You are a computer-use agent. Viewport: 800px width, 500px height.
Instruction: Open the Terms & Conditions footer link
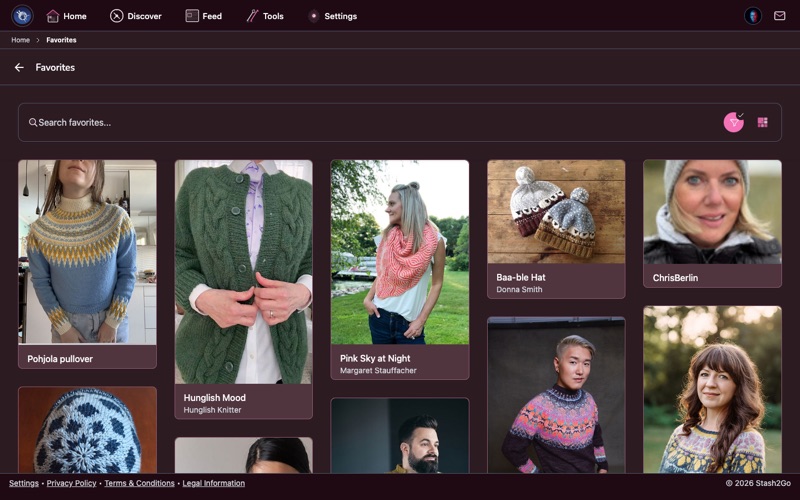point(139,483)
